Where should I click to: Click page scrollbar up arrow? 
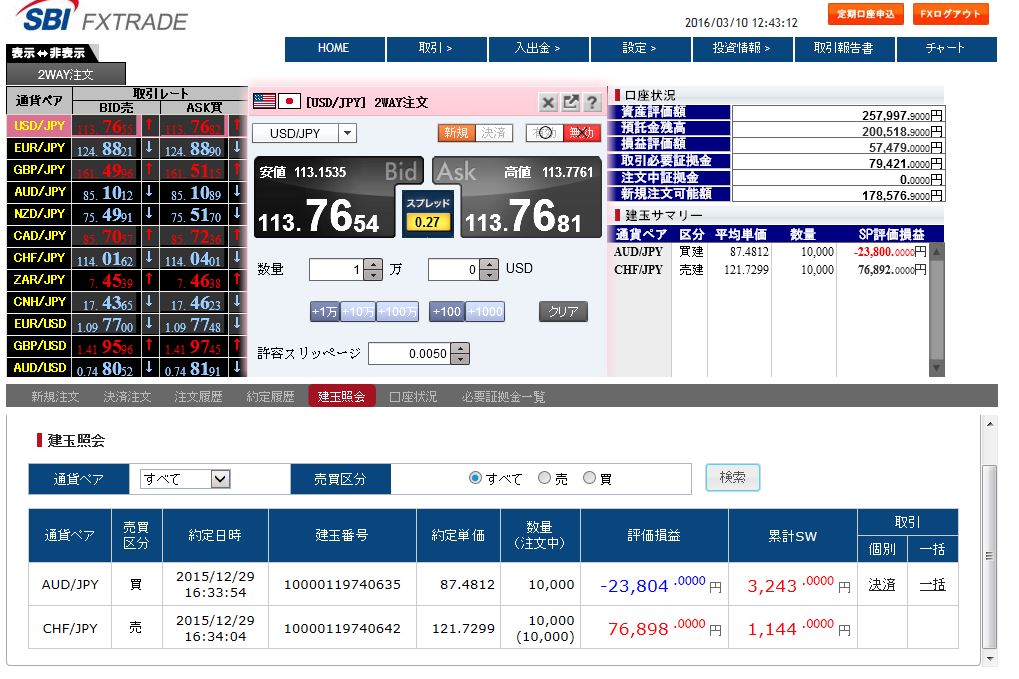coord(990,424)
